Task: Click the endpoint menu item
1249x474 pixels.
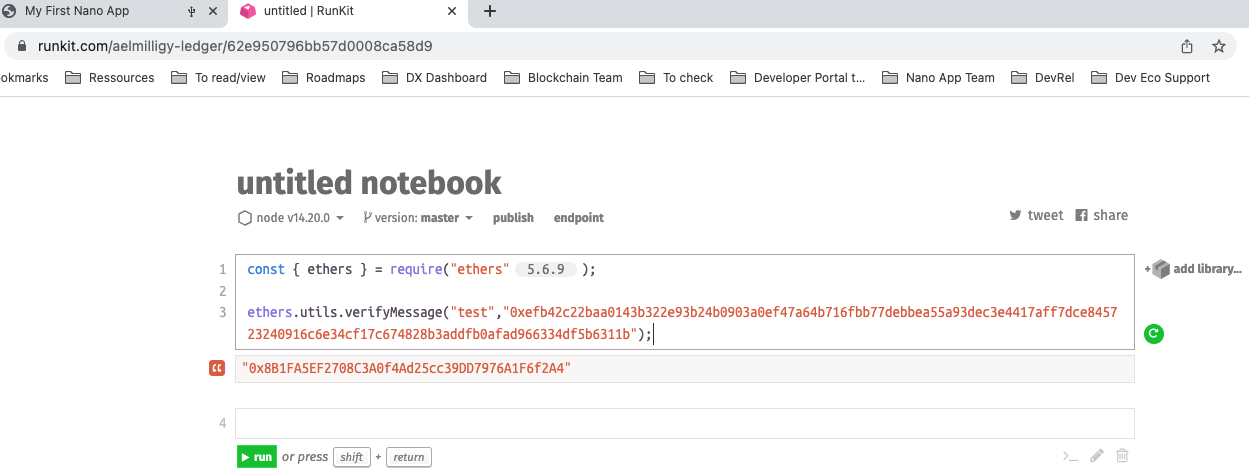Action: pos(579,217)
